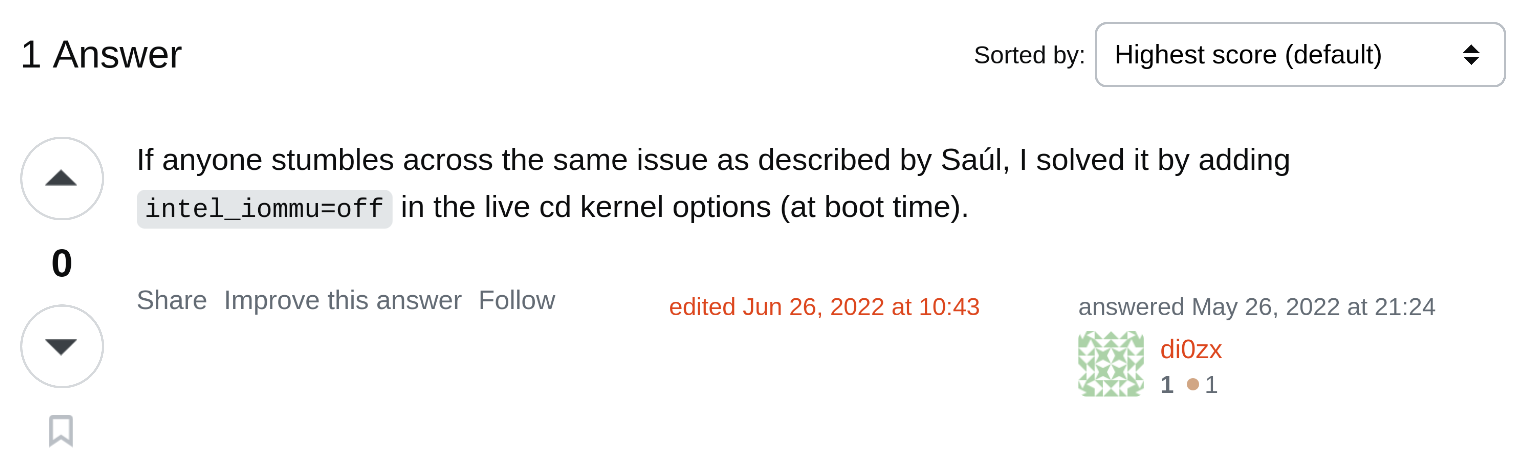This screenshot has width=1523, height=461.
Task: Click the answer's vote count of 0
Action: tap(61, 264)
